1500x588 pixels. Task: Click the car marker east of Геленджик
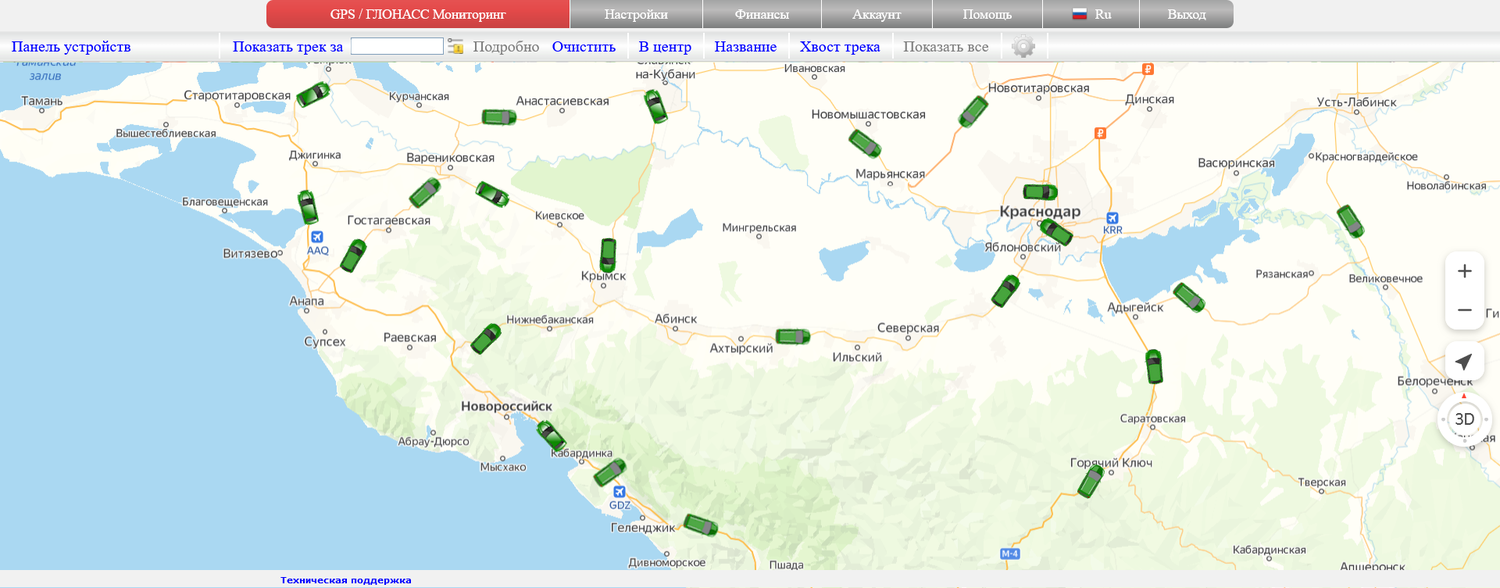[x=700, y=524]
